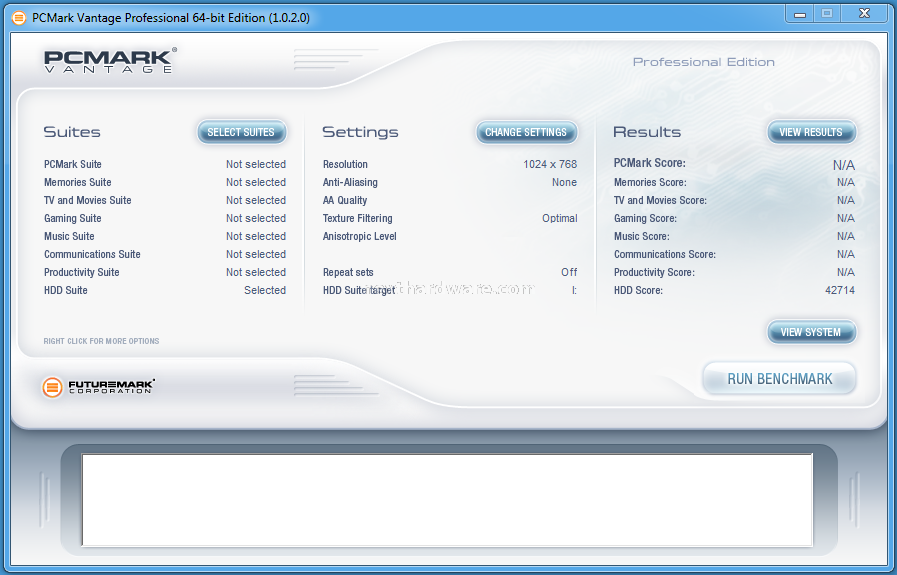Viewport: 897px width, 575px height.
Task: Click the 'HDD Suite target' label
Action: pos(359,290)
